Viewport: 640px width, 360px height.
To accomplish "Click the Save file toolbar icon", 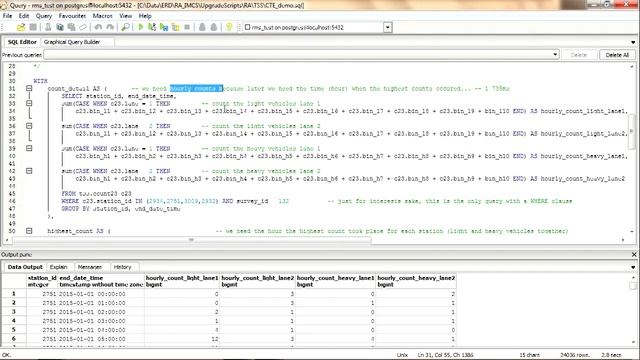I will click(x=33, y=27).
